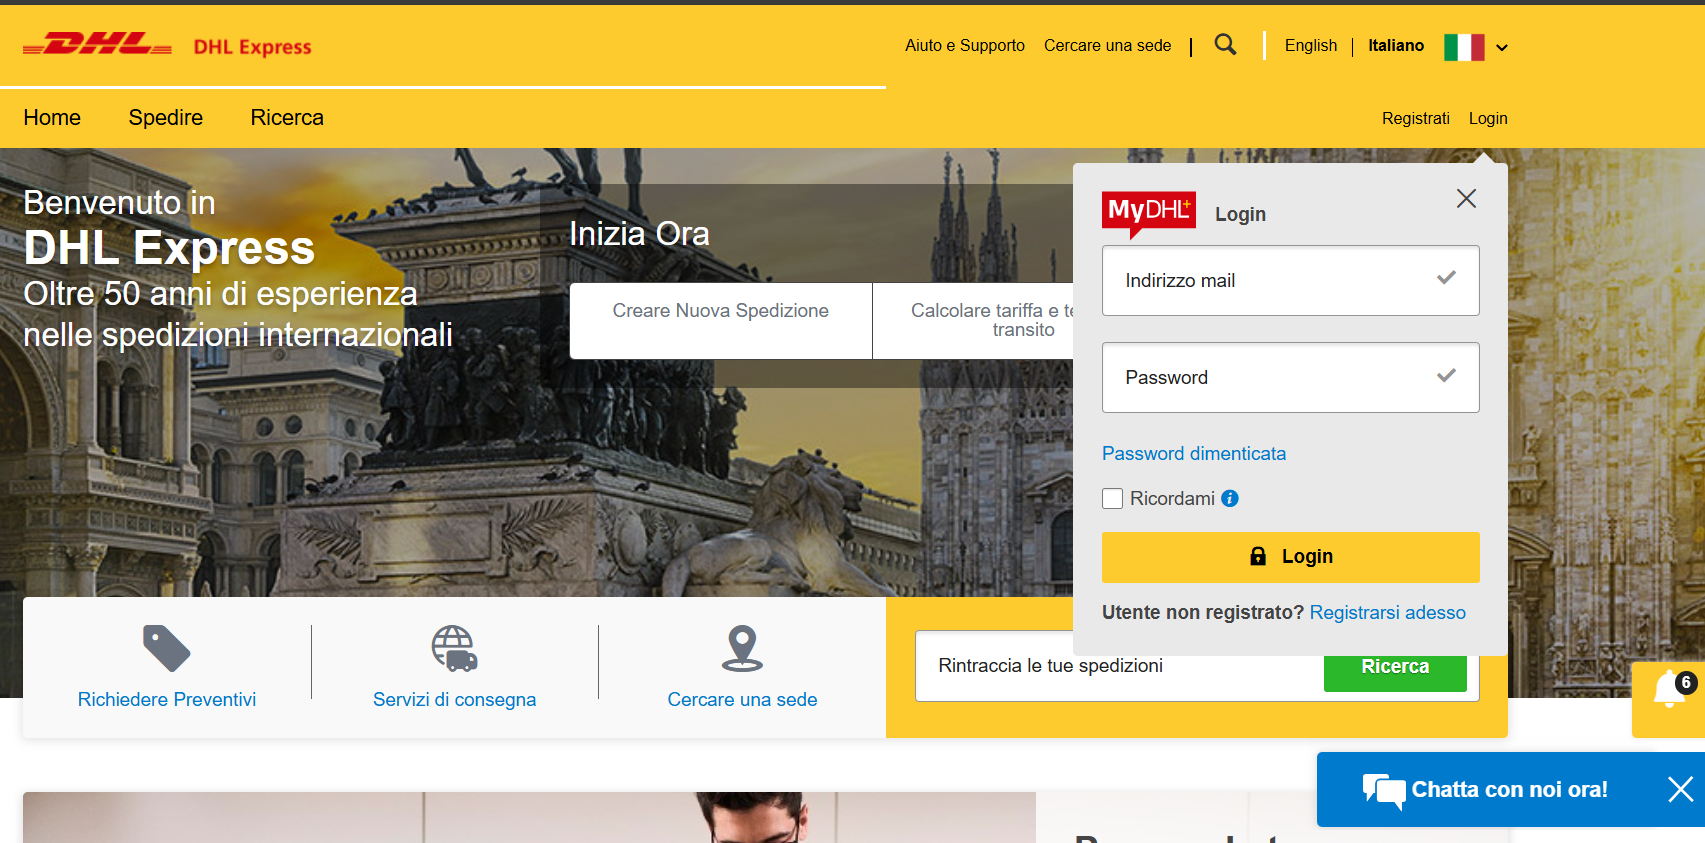Switch language to English
Image resolution: width=1705 pixels, height=843 pixels.
(1311, 46)
